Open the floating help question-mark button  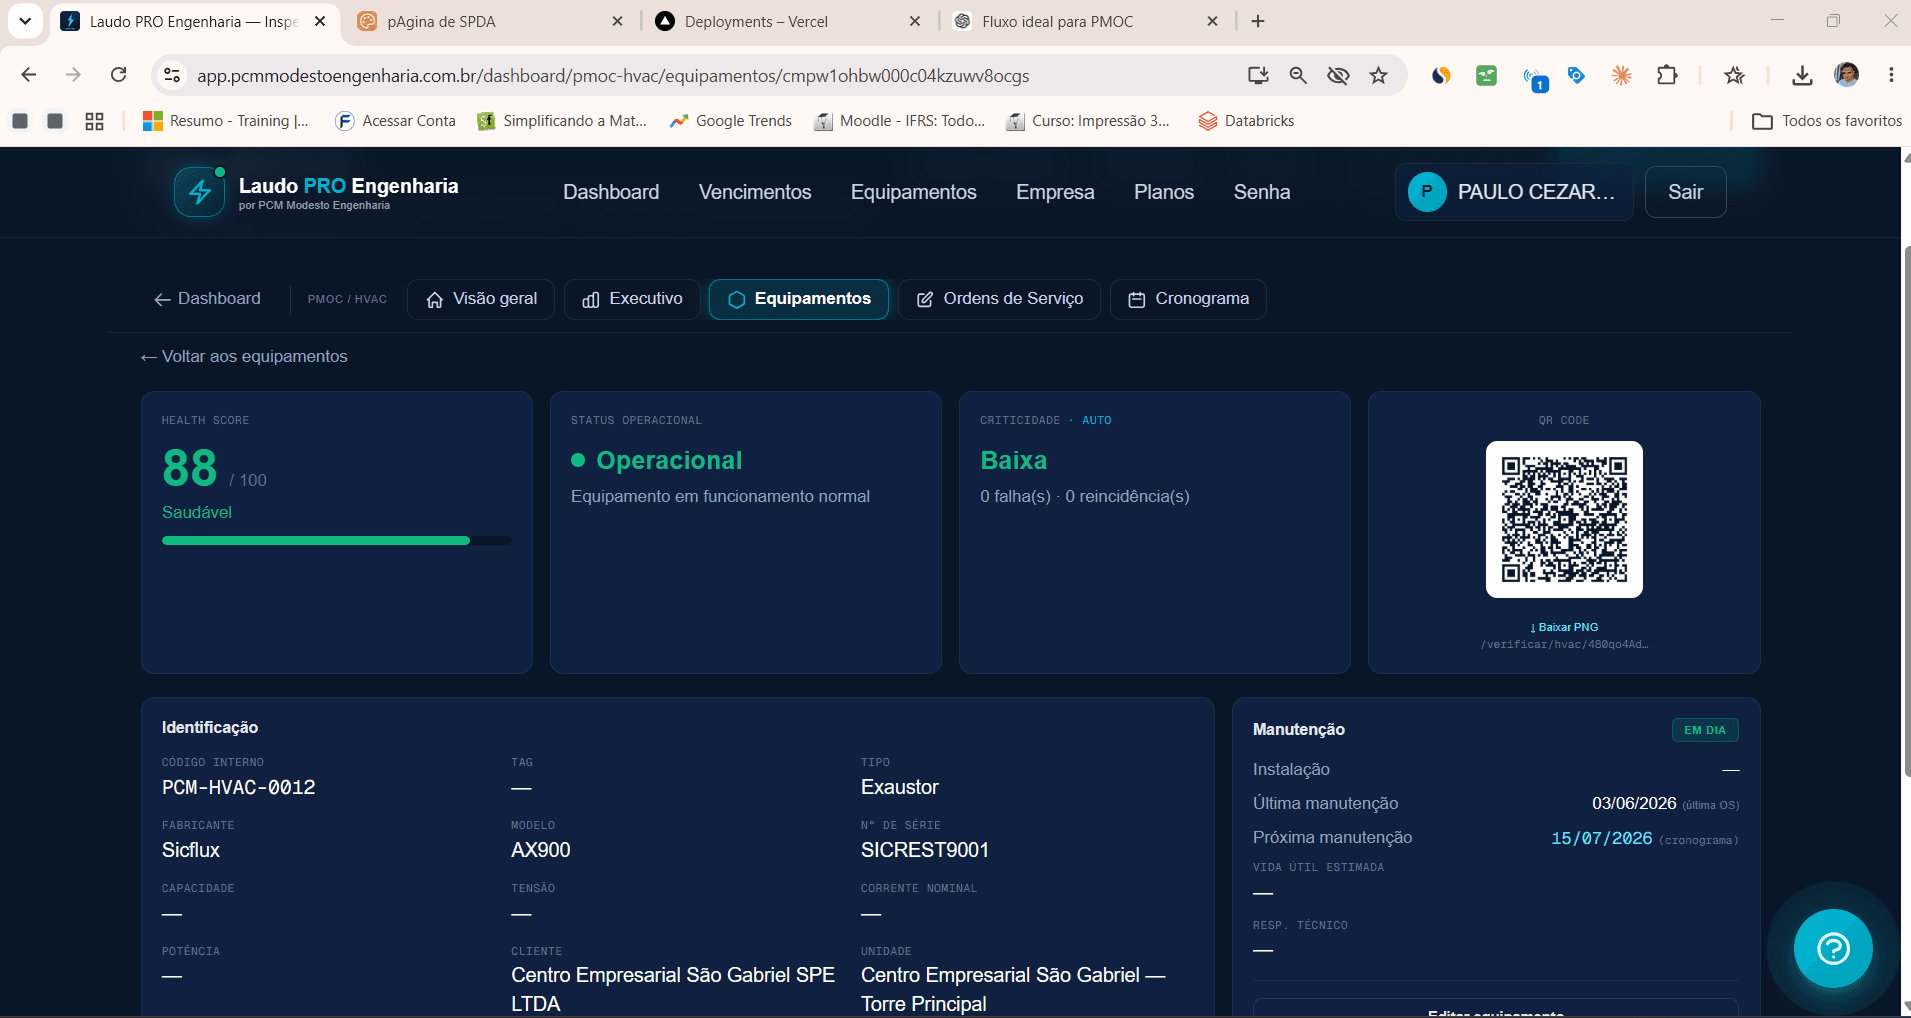coord(1833,948)
